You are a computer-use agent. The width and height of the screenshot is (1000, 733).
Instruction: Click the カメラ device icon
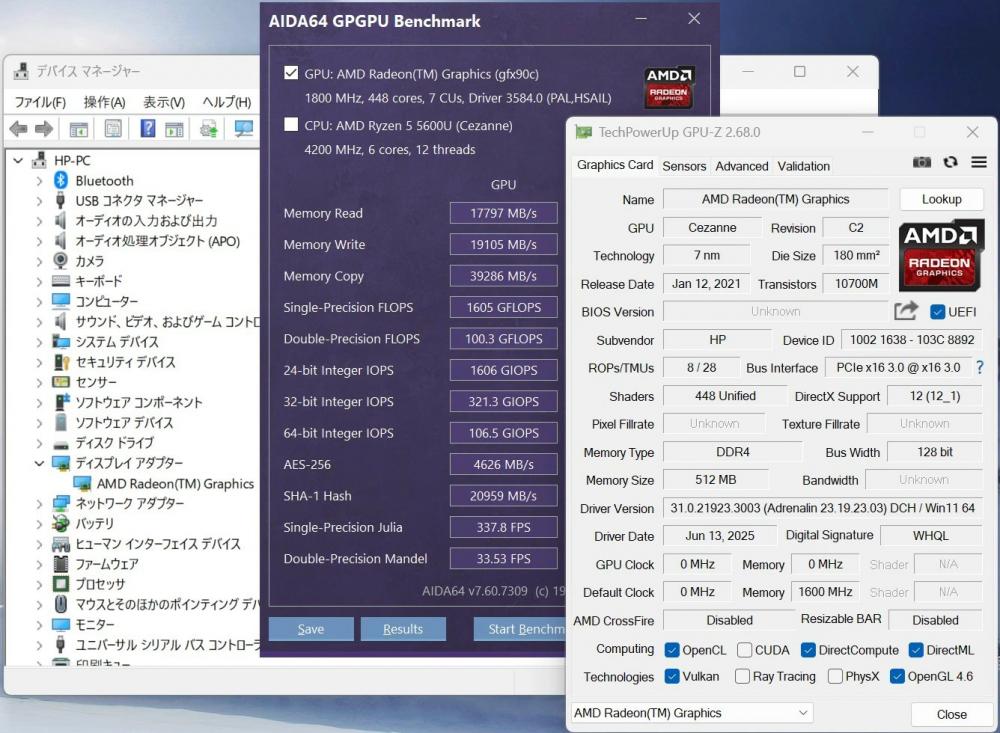pyautogui.click(x=61, y=261)
